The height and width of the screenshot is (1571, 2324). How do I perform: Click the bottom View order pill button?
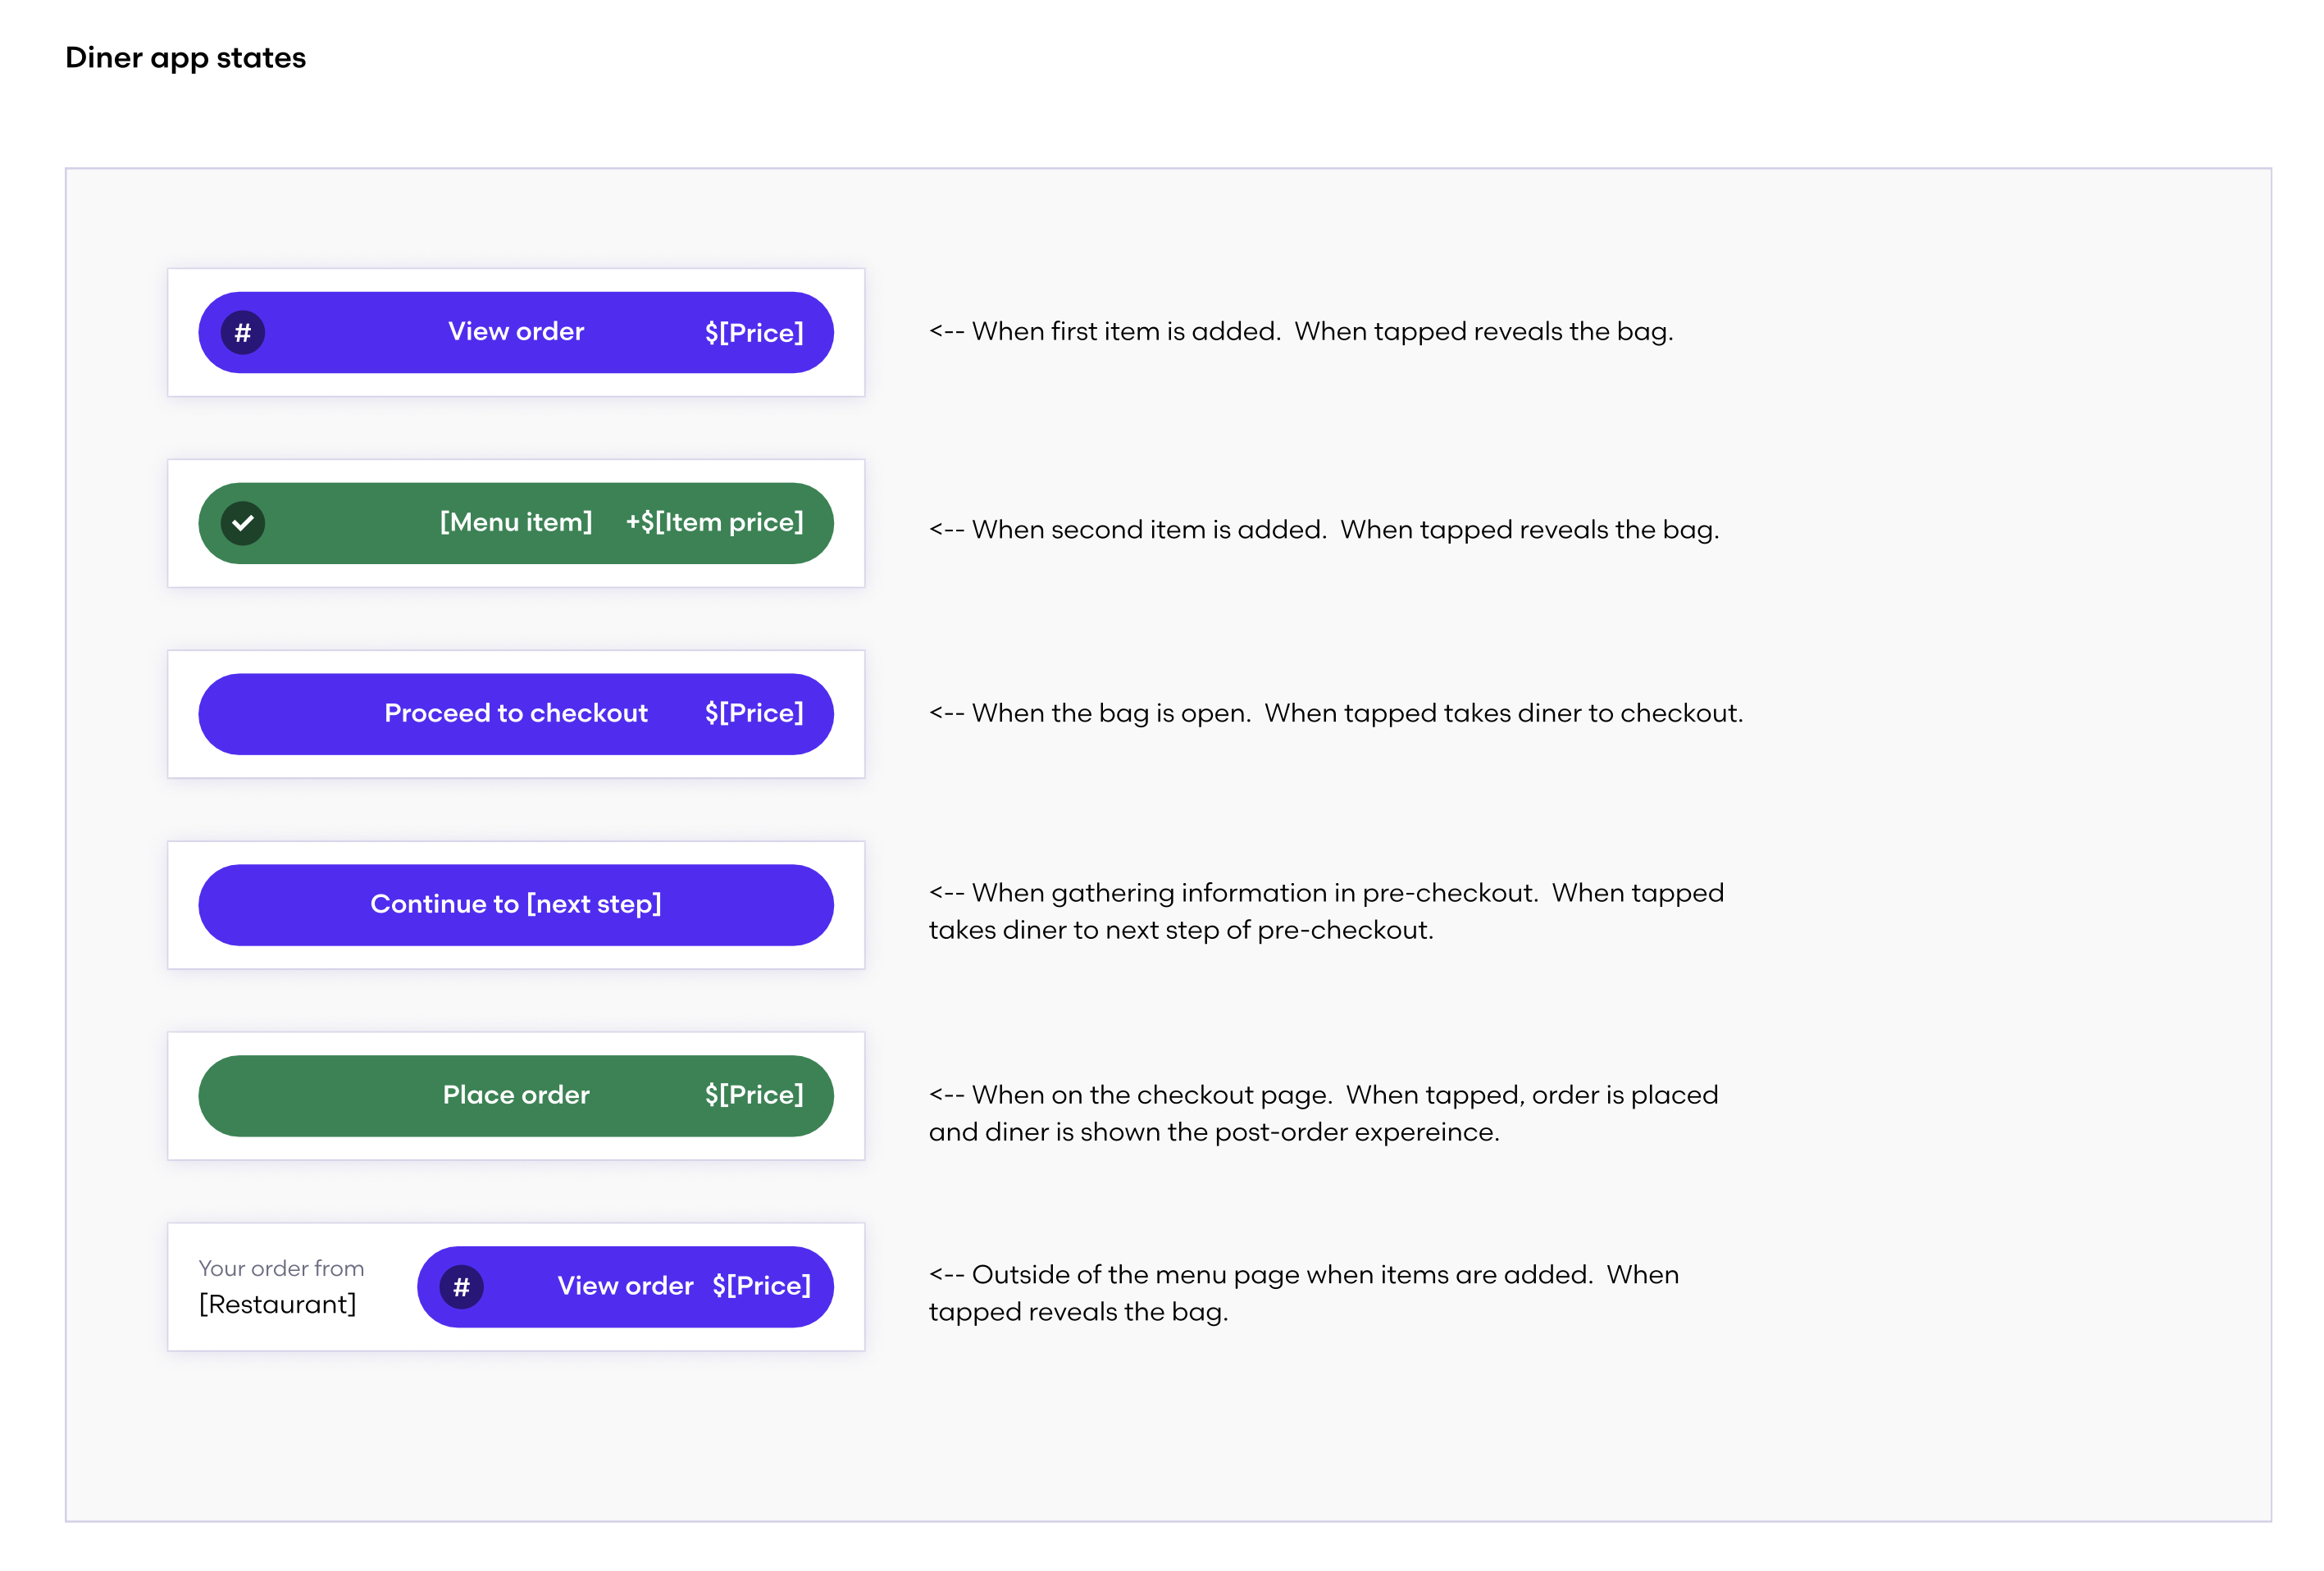point(624,1288)
